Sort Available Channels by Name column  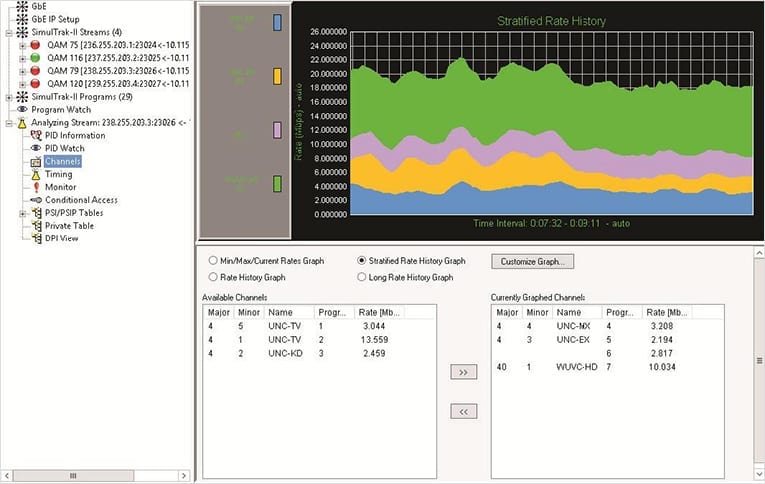pyautogui.click(x=289, y=312)
